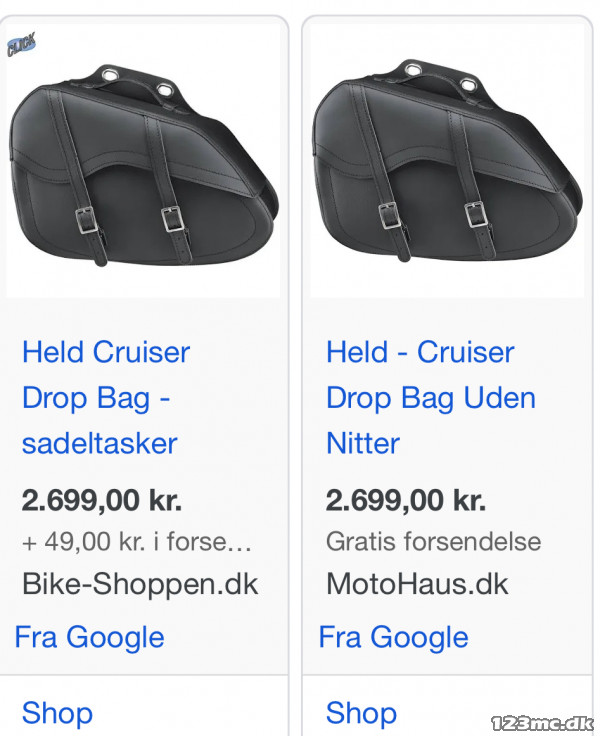Open the Shop tab below the left card
The height and width of the screenshot is (736, 600).
tap(57, 713)
